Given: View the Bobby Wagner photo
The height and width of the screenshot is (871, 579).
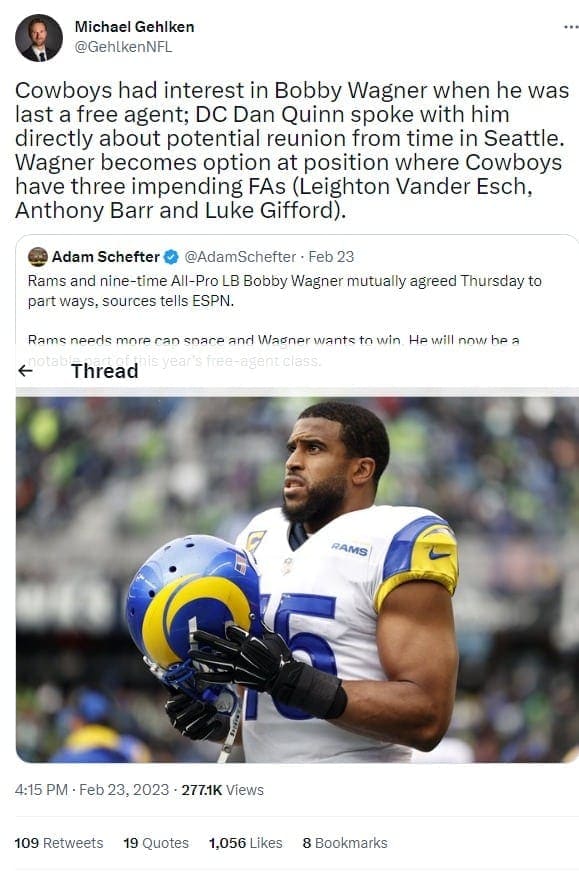Looking at the screenshot, I should (x=297, y=579).
